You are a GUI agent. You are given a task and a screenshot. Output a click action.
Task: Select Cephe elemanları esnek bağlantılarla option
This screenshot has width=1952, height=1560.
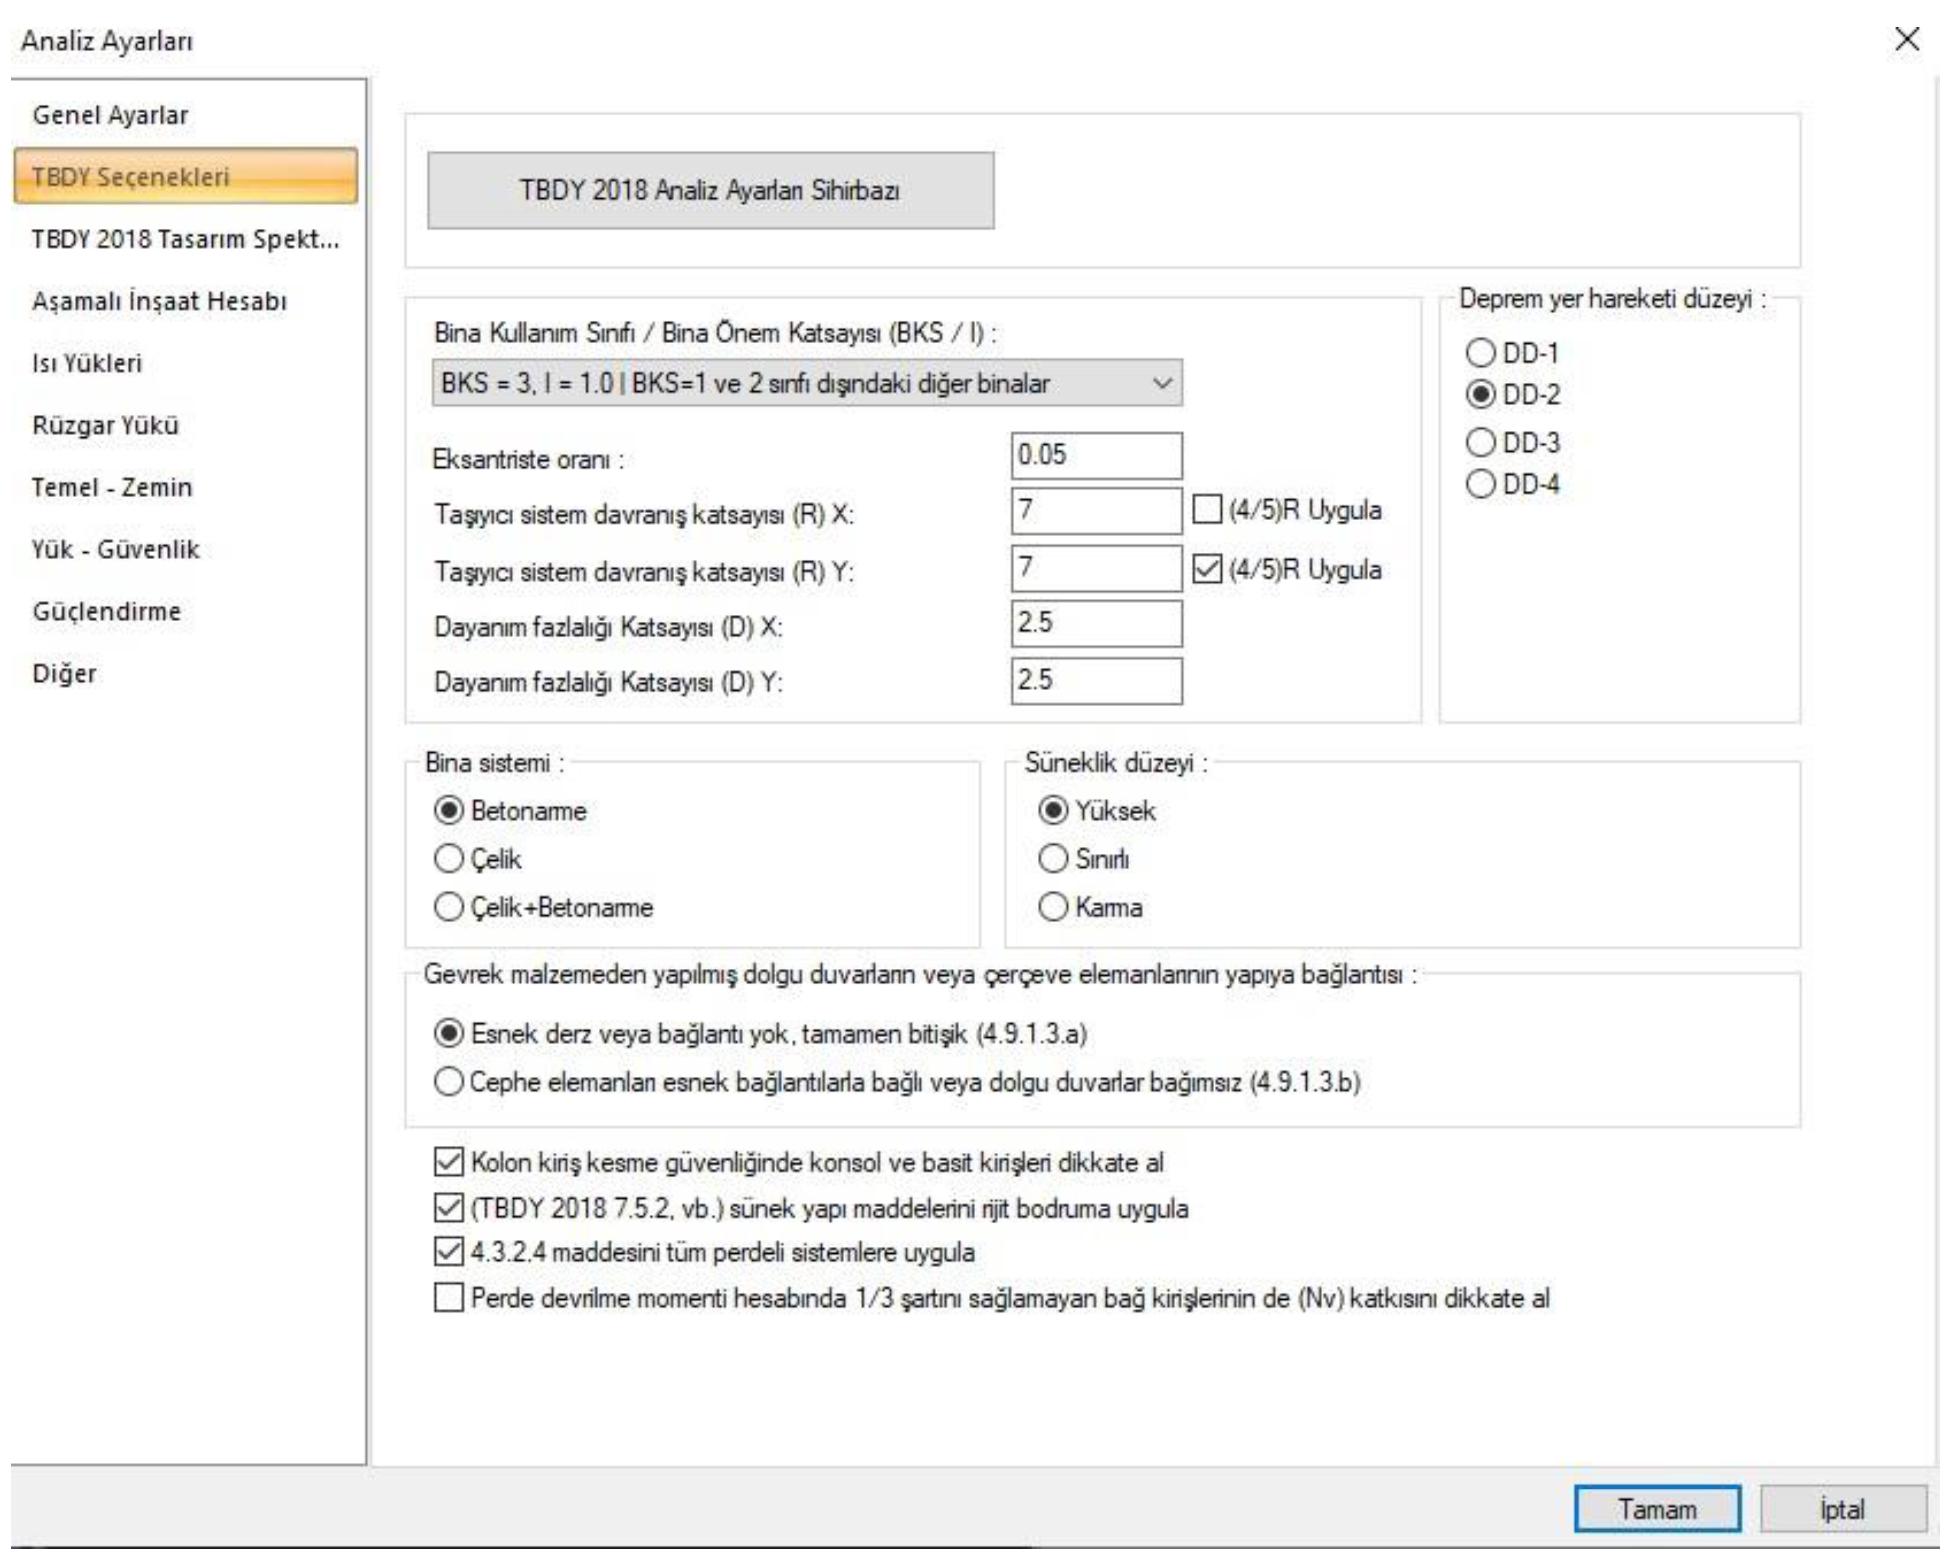pos(449,1082)
